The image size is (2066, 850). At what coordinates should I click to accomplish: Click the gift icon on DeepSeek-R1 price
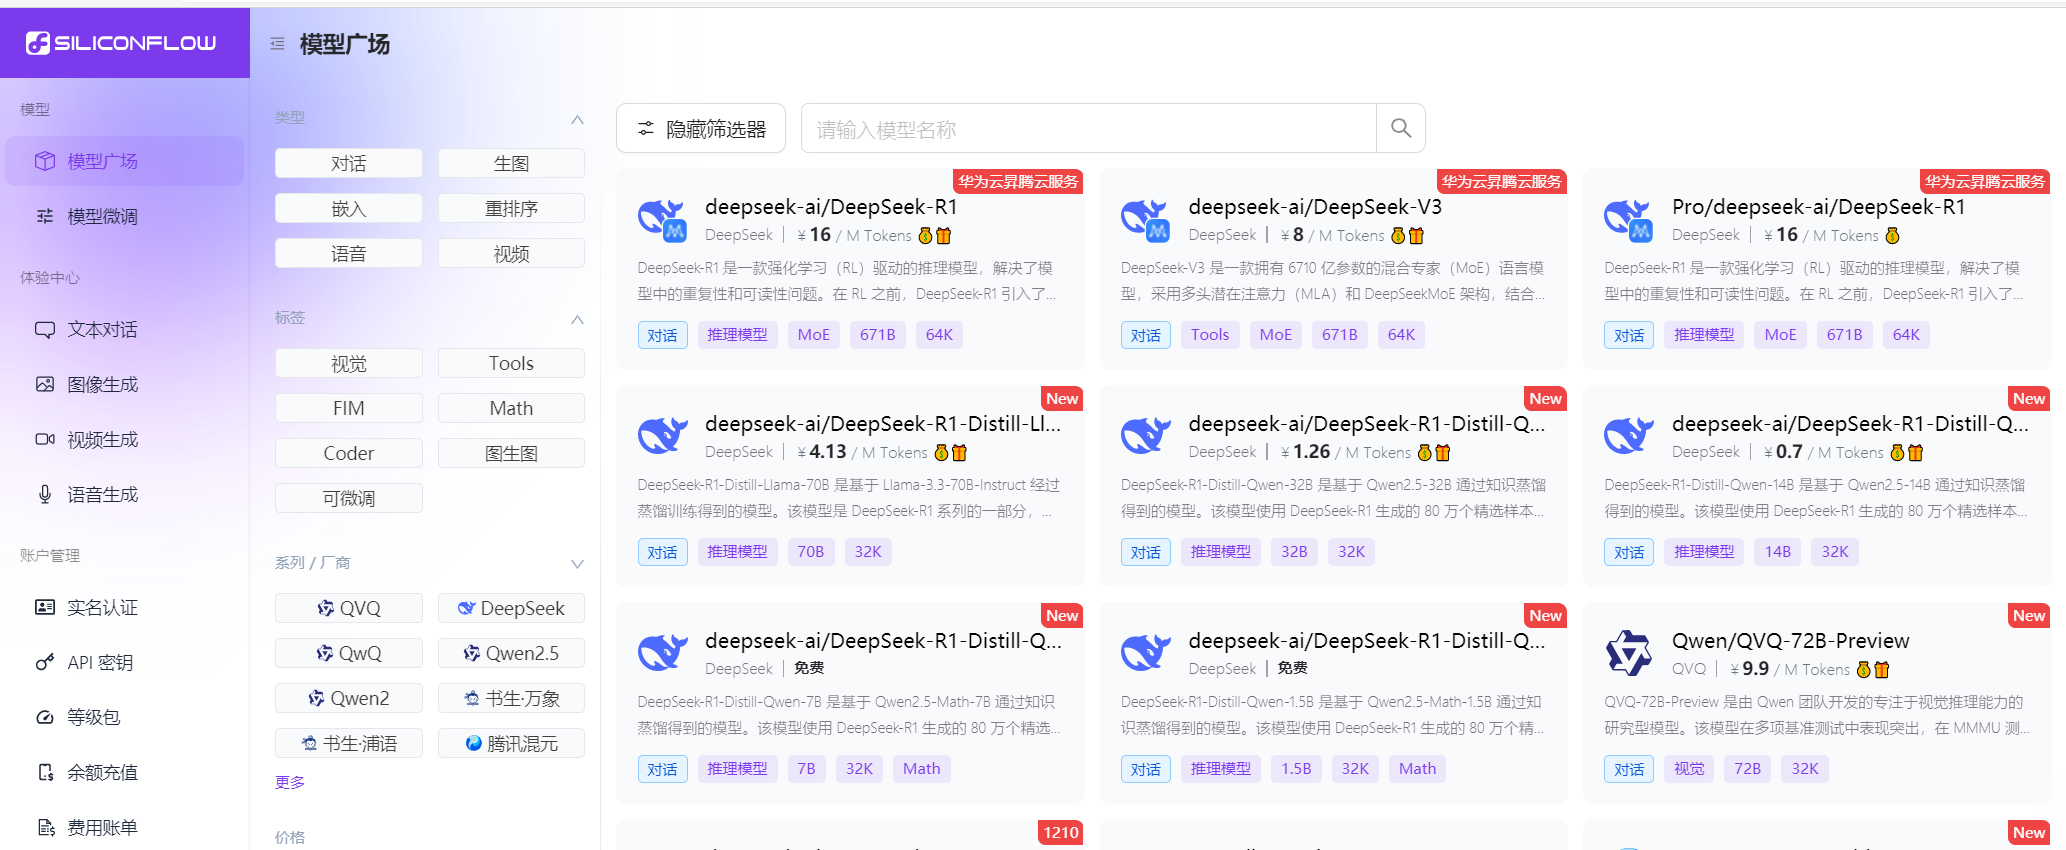coord(943,236)
